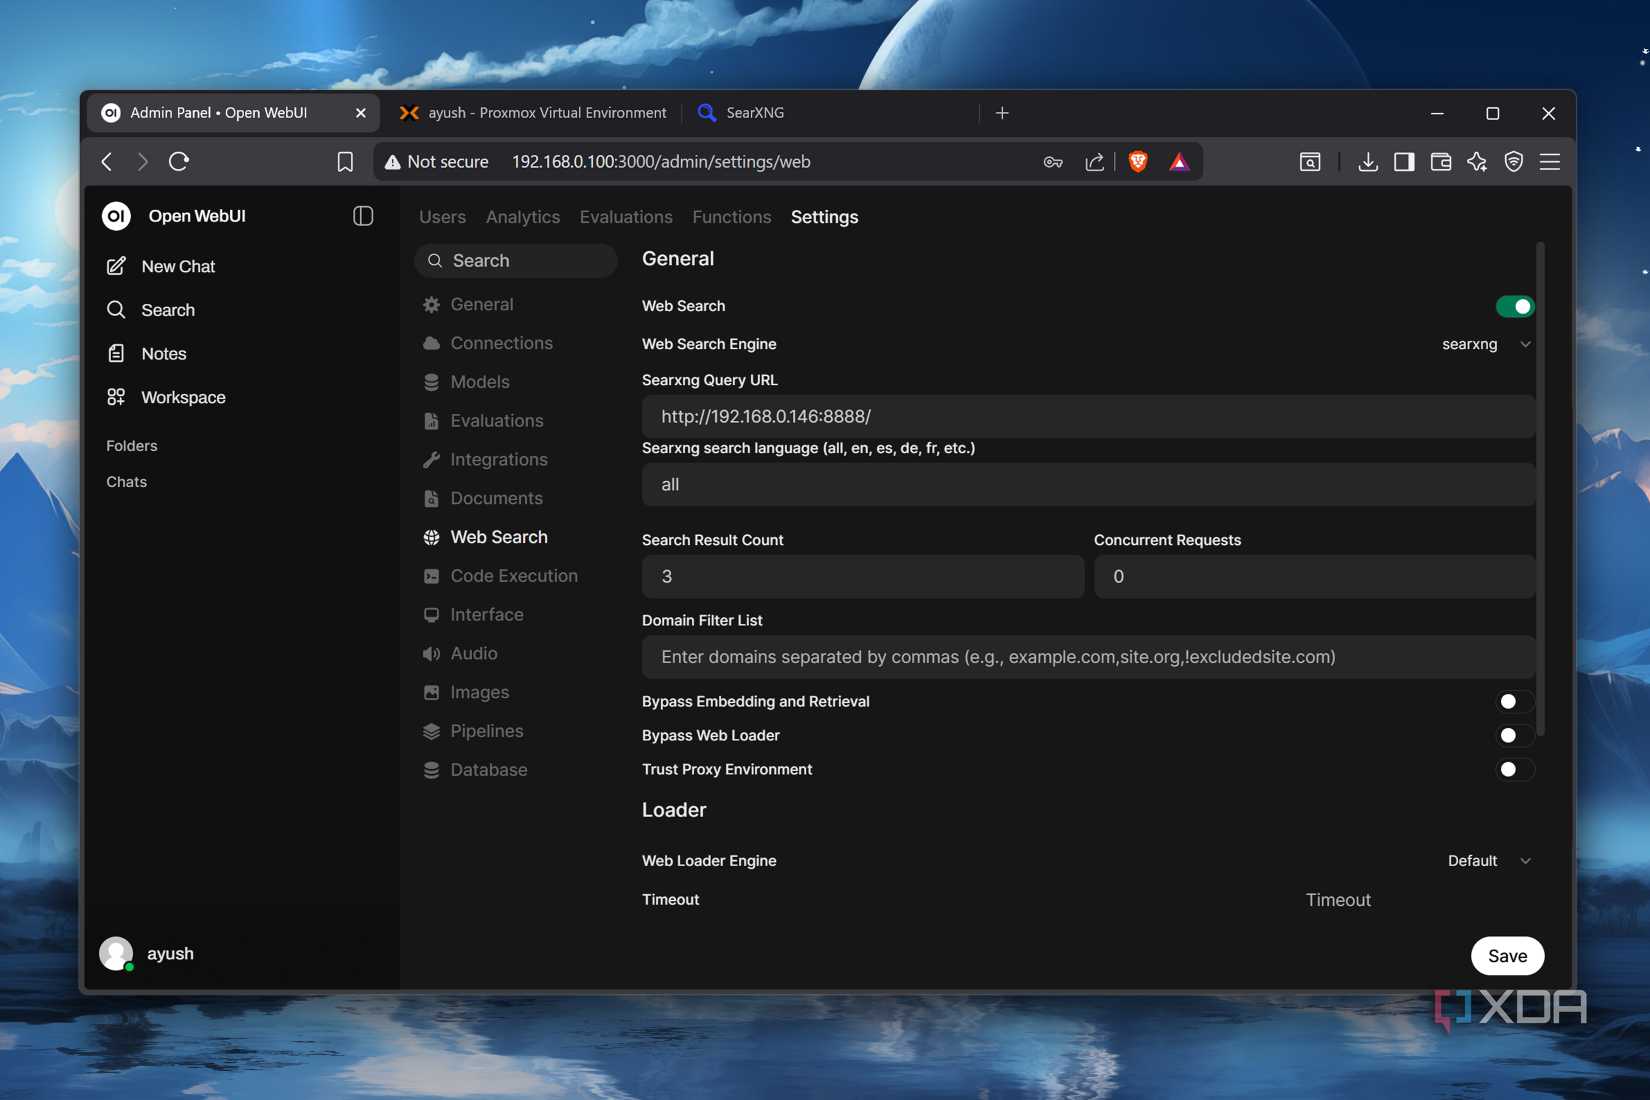Click the password key icon in address bar

click(1053, 162)
